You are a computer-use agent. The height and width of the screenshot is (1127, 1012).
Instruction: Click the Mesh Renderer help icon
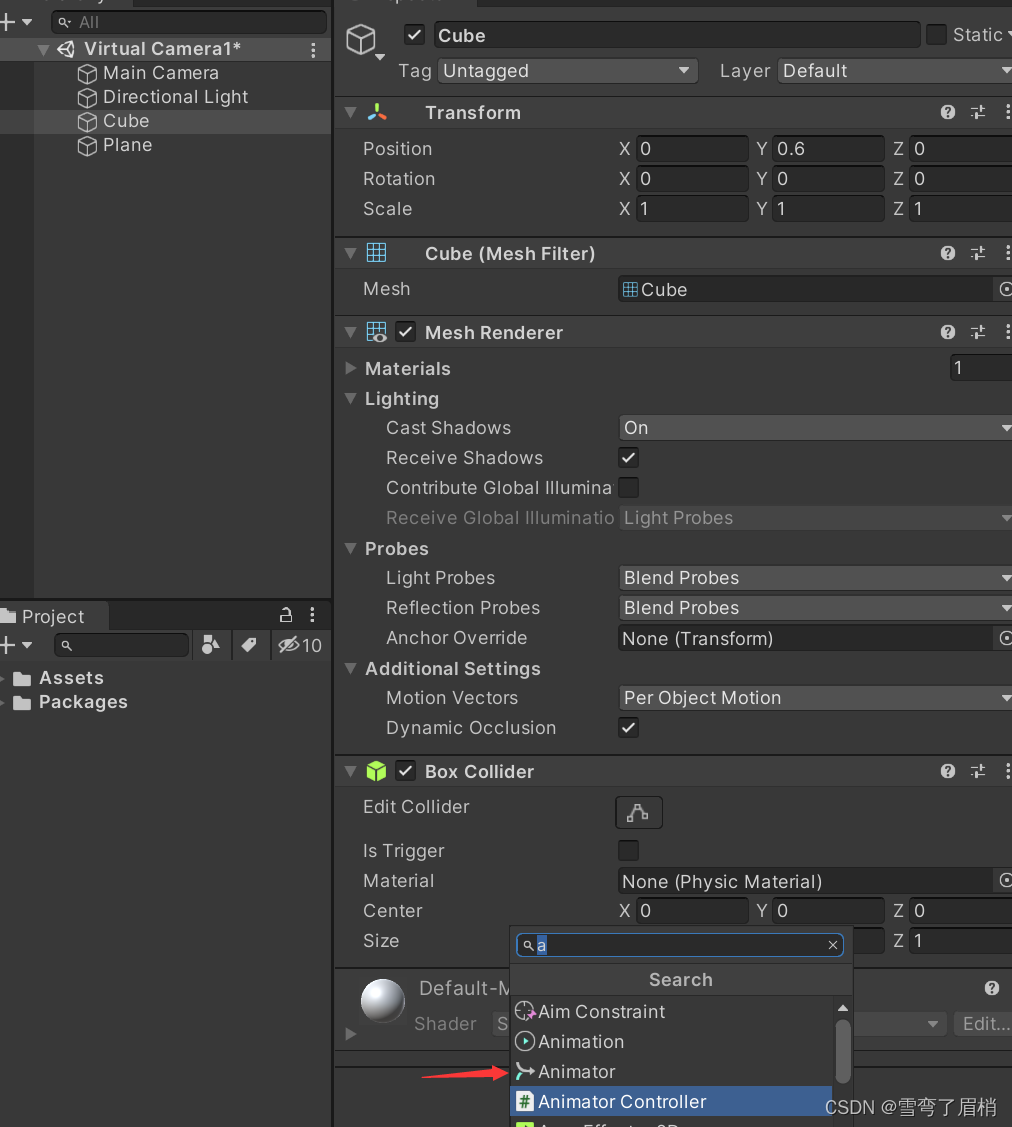(947, 332)
